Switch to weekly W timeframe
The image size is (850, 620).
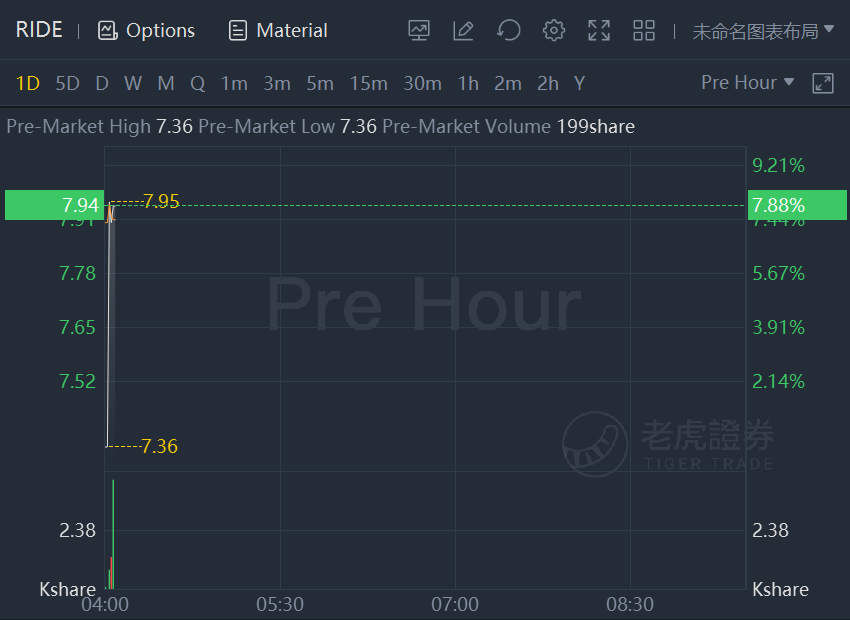133,83
